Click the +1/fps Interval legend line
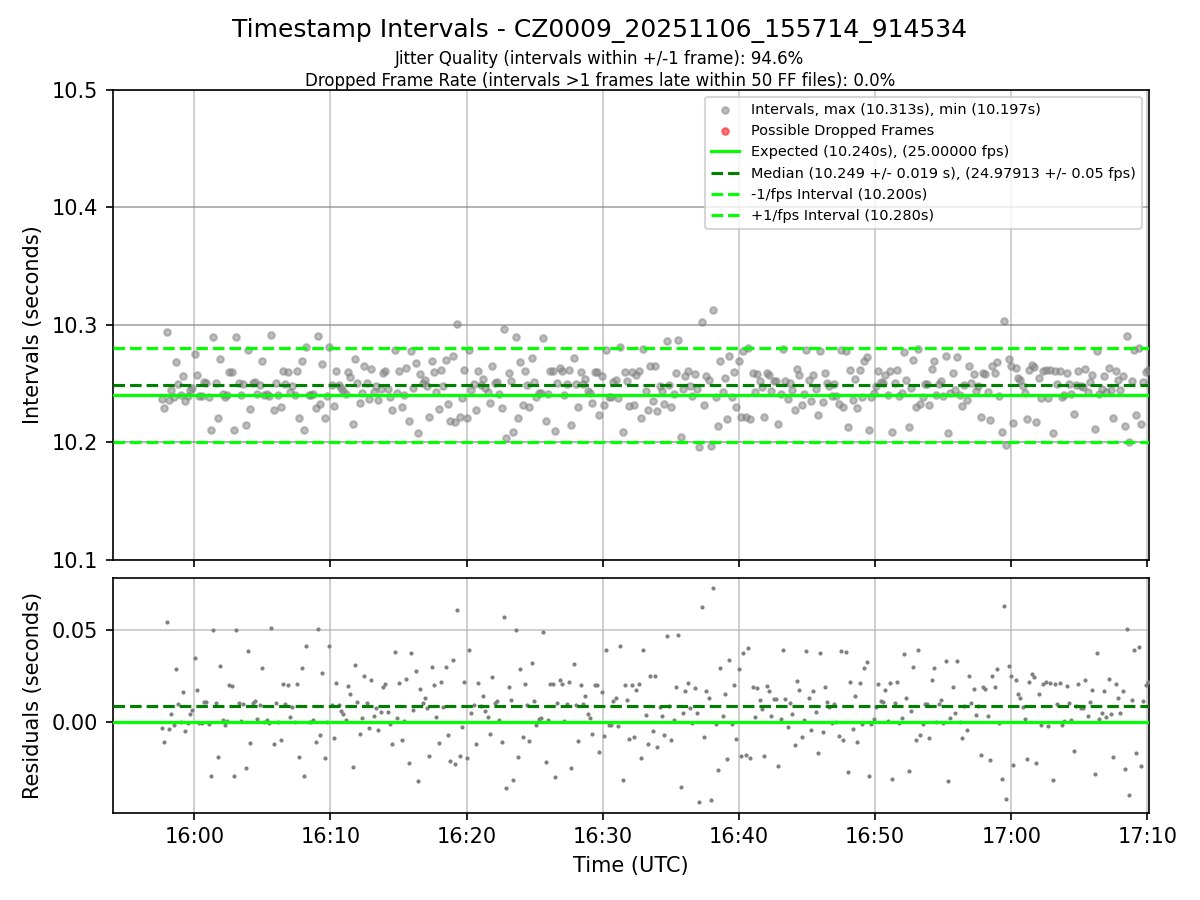1200x900 pixels. click(x=726, y=215)
